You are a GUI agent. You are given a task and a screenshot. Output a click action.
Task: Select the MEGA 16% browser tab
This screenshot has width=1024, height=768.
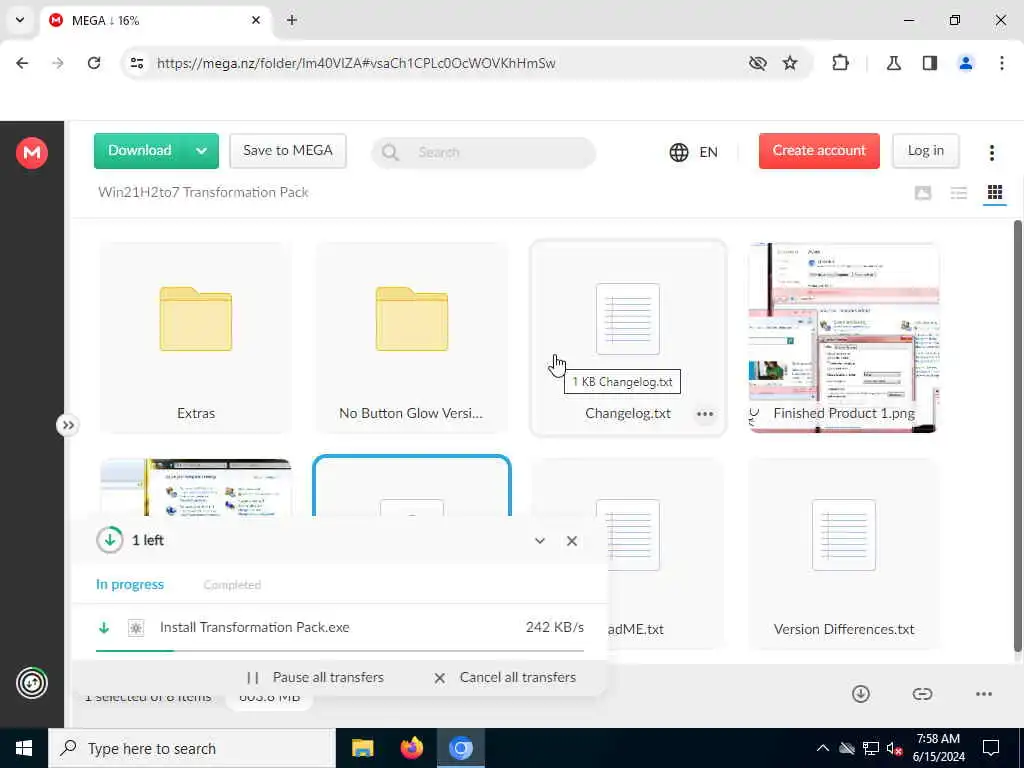coord(155,20)
